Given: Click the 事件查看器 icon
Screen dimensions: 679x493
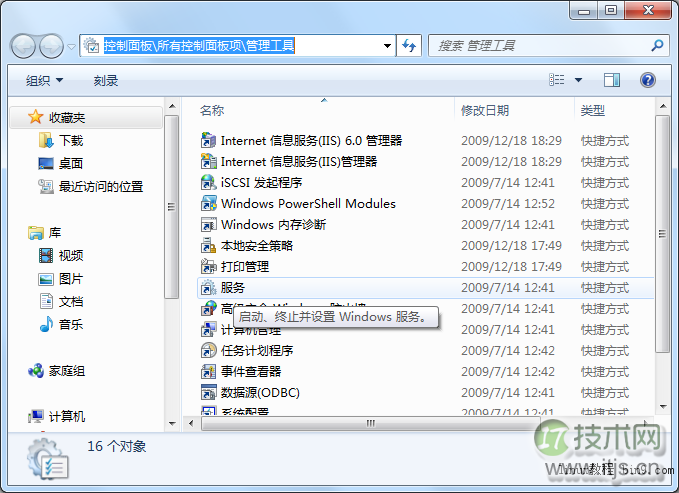Looking at the screenshot, I should coord(208,371).
